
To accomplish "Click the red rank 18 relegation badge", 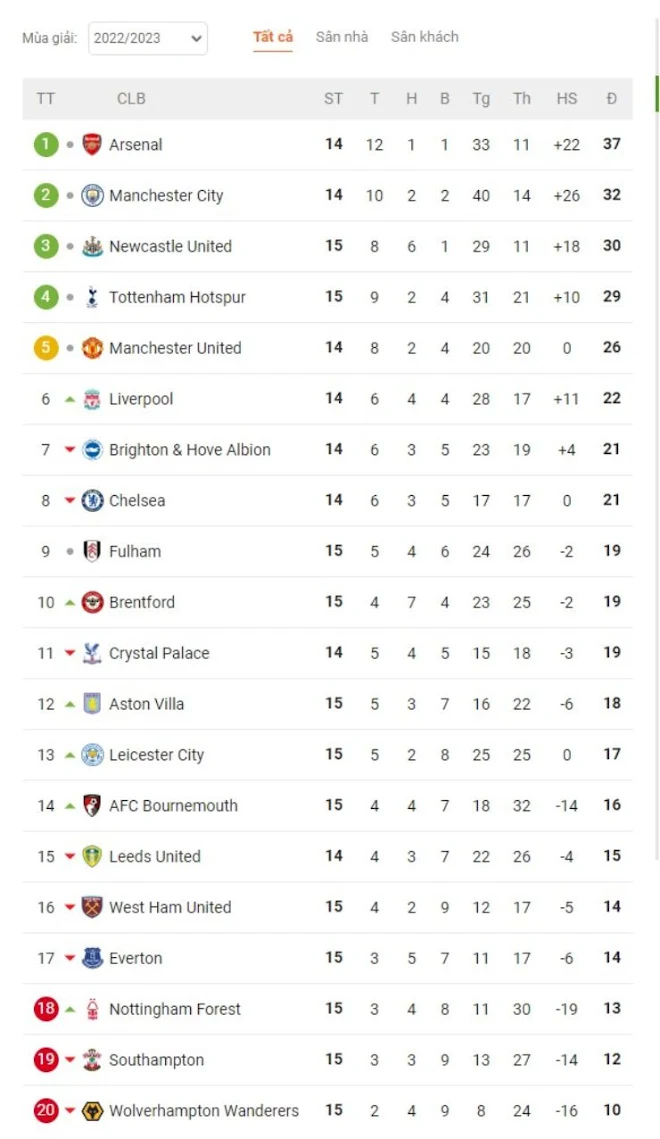I will 46,1009.
